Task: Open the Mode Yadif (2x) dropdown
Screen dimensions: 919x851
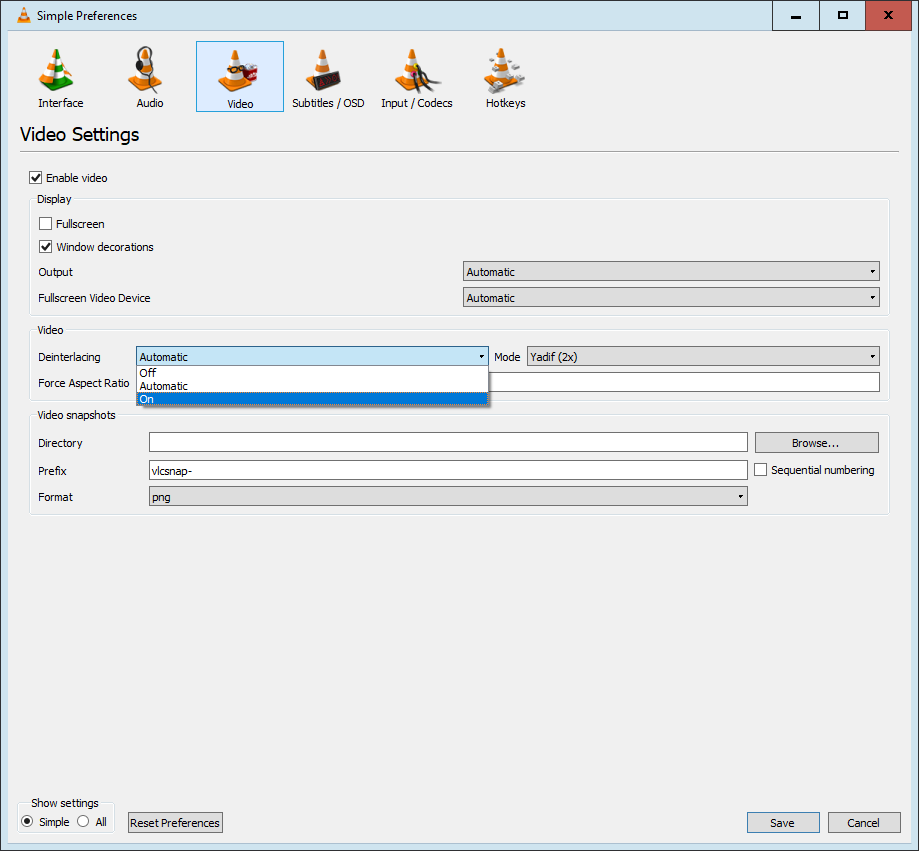Action: click(703, 356)
